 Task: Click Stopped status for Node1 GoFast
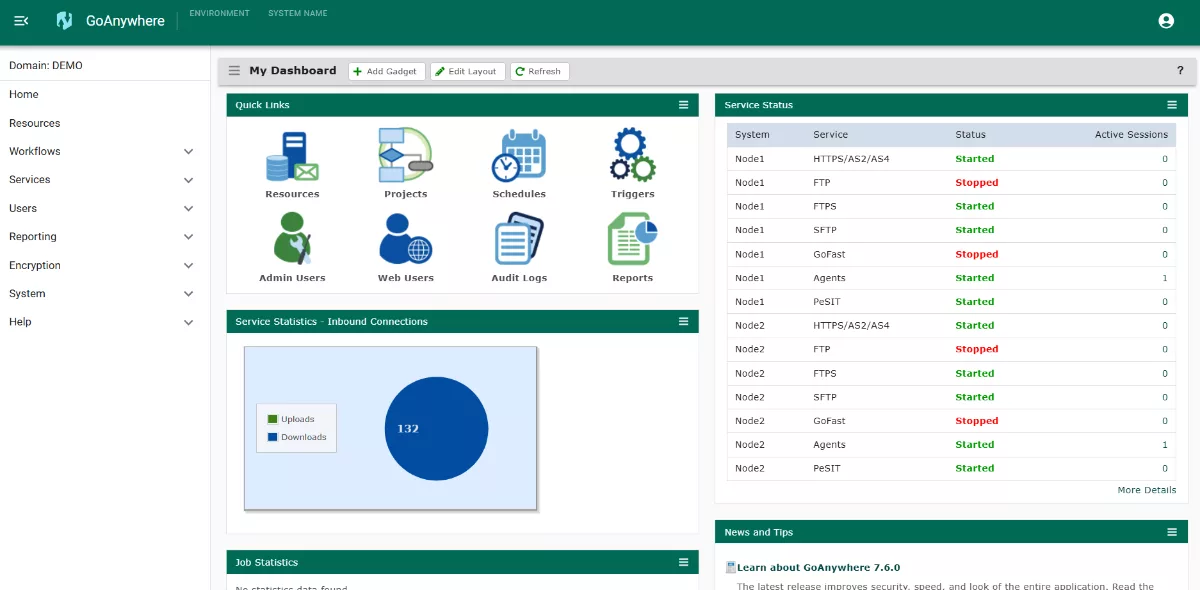point(977,254)
